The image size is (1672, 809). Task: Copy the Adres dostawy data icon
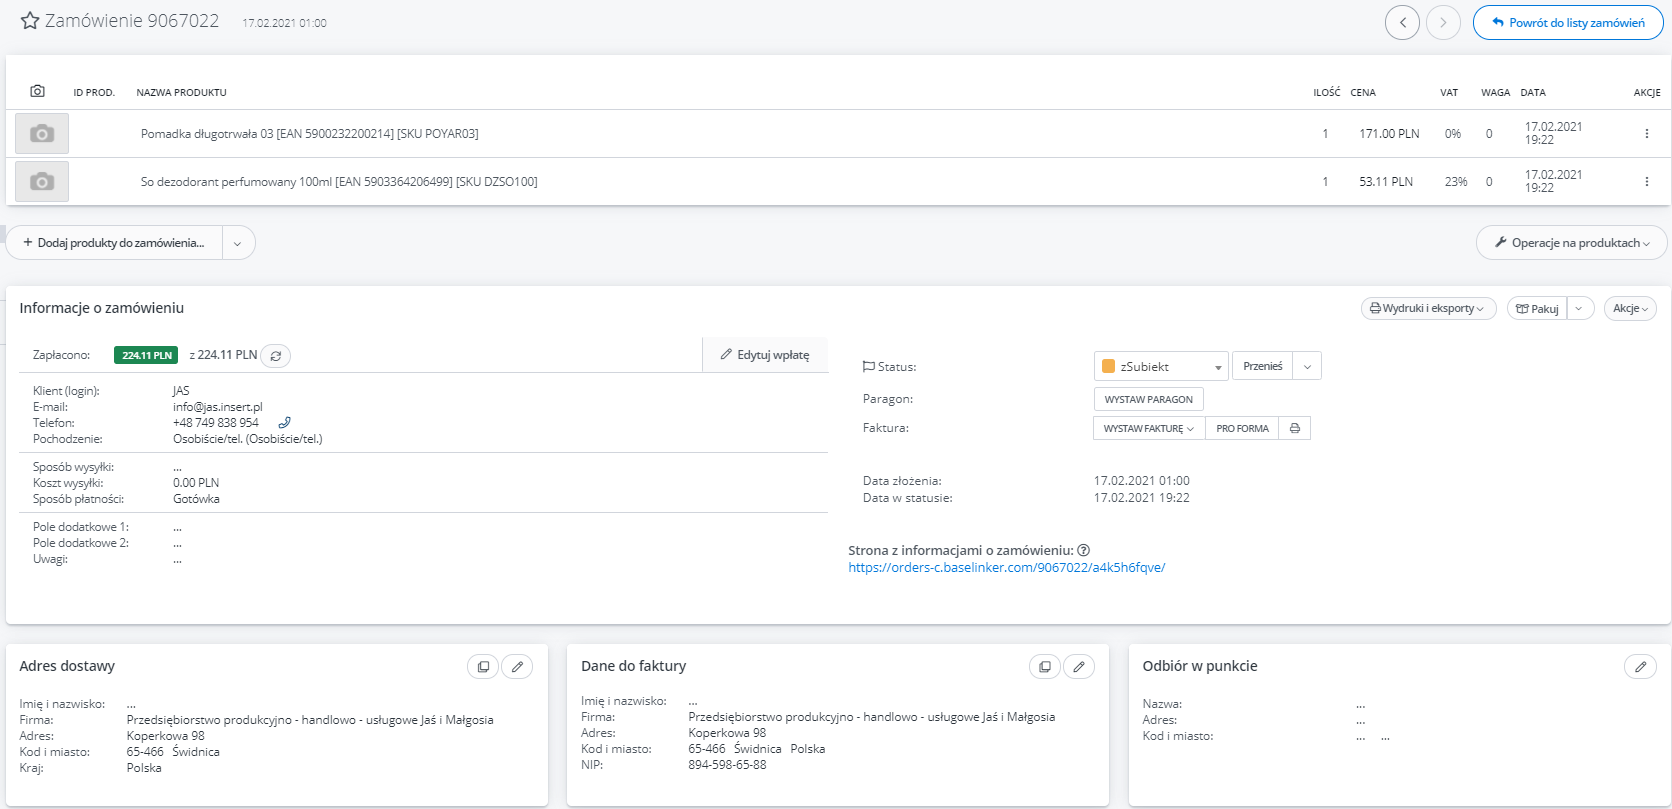[x=483, y=666]
